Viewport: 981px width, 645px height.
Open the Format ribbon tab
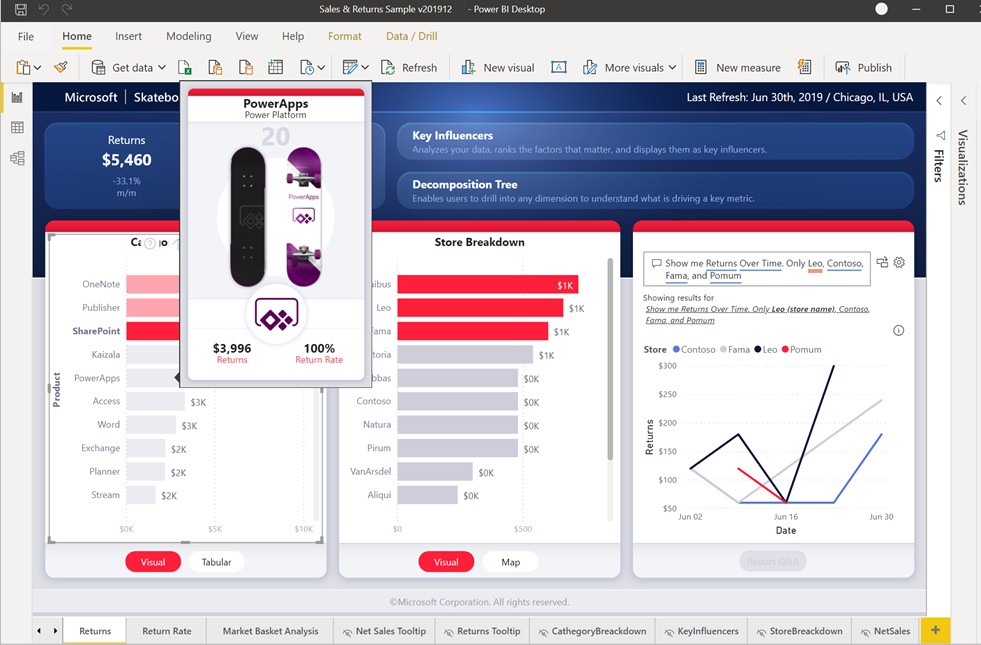coord(345,36)
